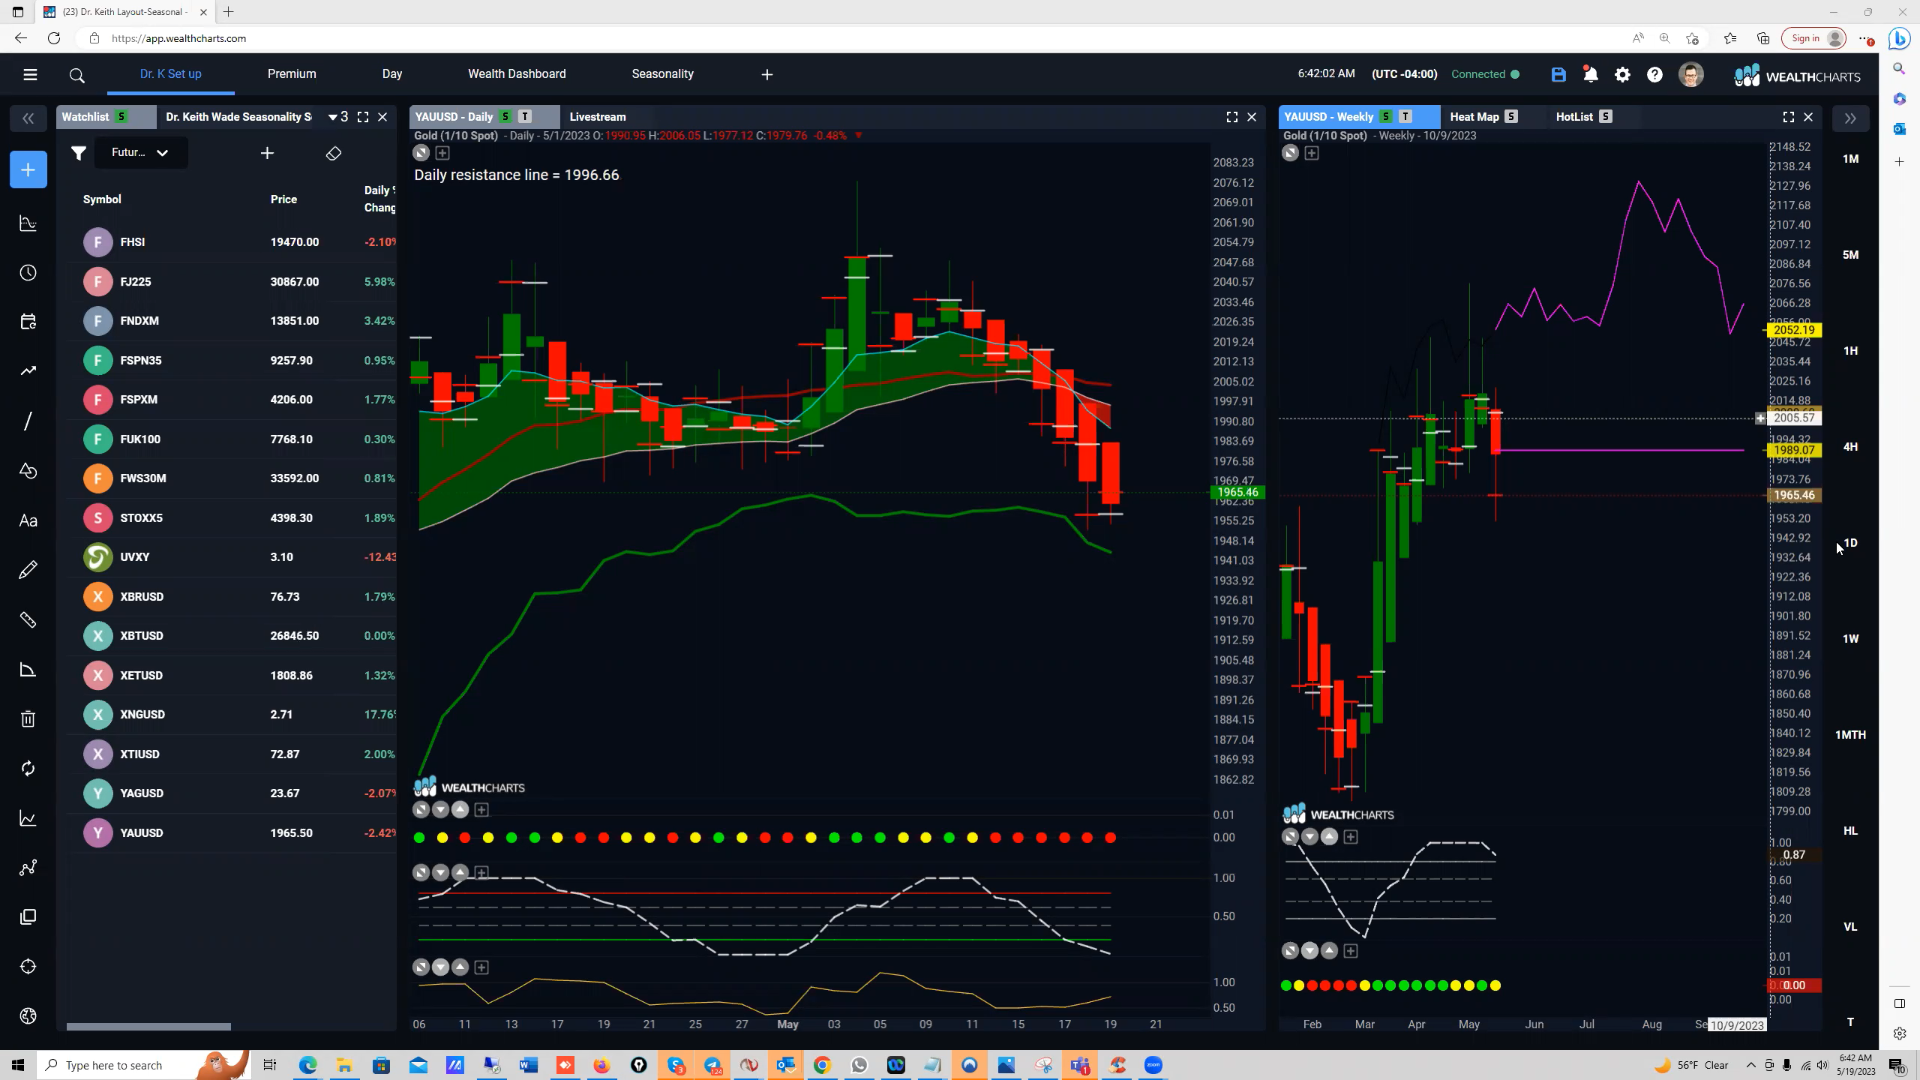Image resolution: width=1920 pixels, height=1080 pixels.
Task: Open the settings gear in top bar
Action: click(1622, 75)
